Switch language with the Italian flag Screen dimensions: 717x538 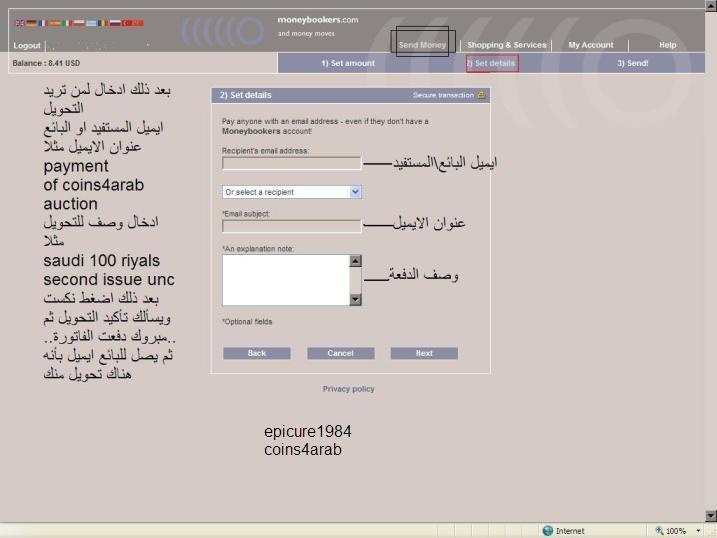pyautogui.click(x=67, y=23)
